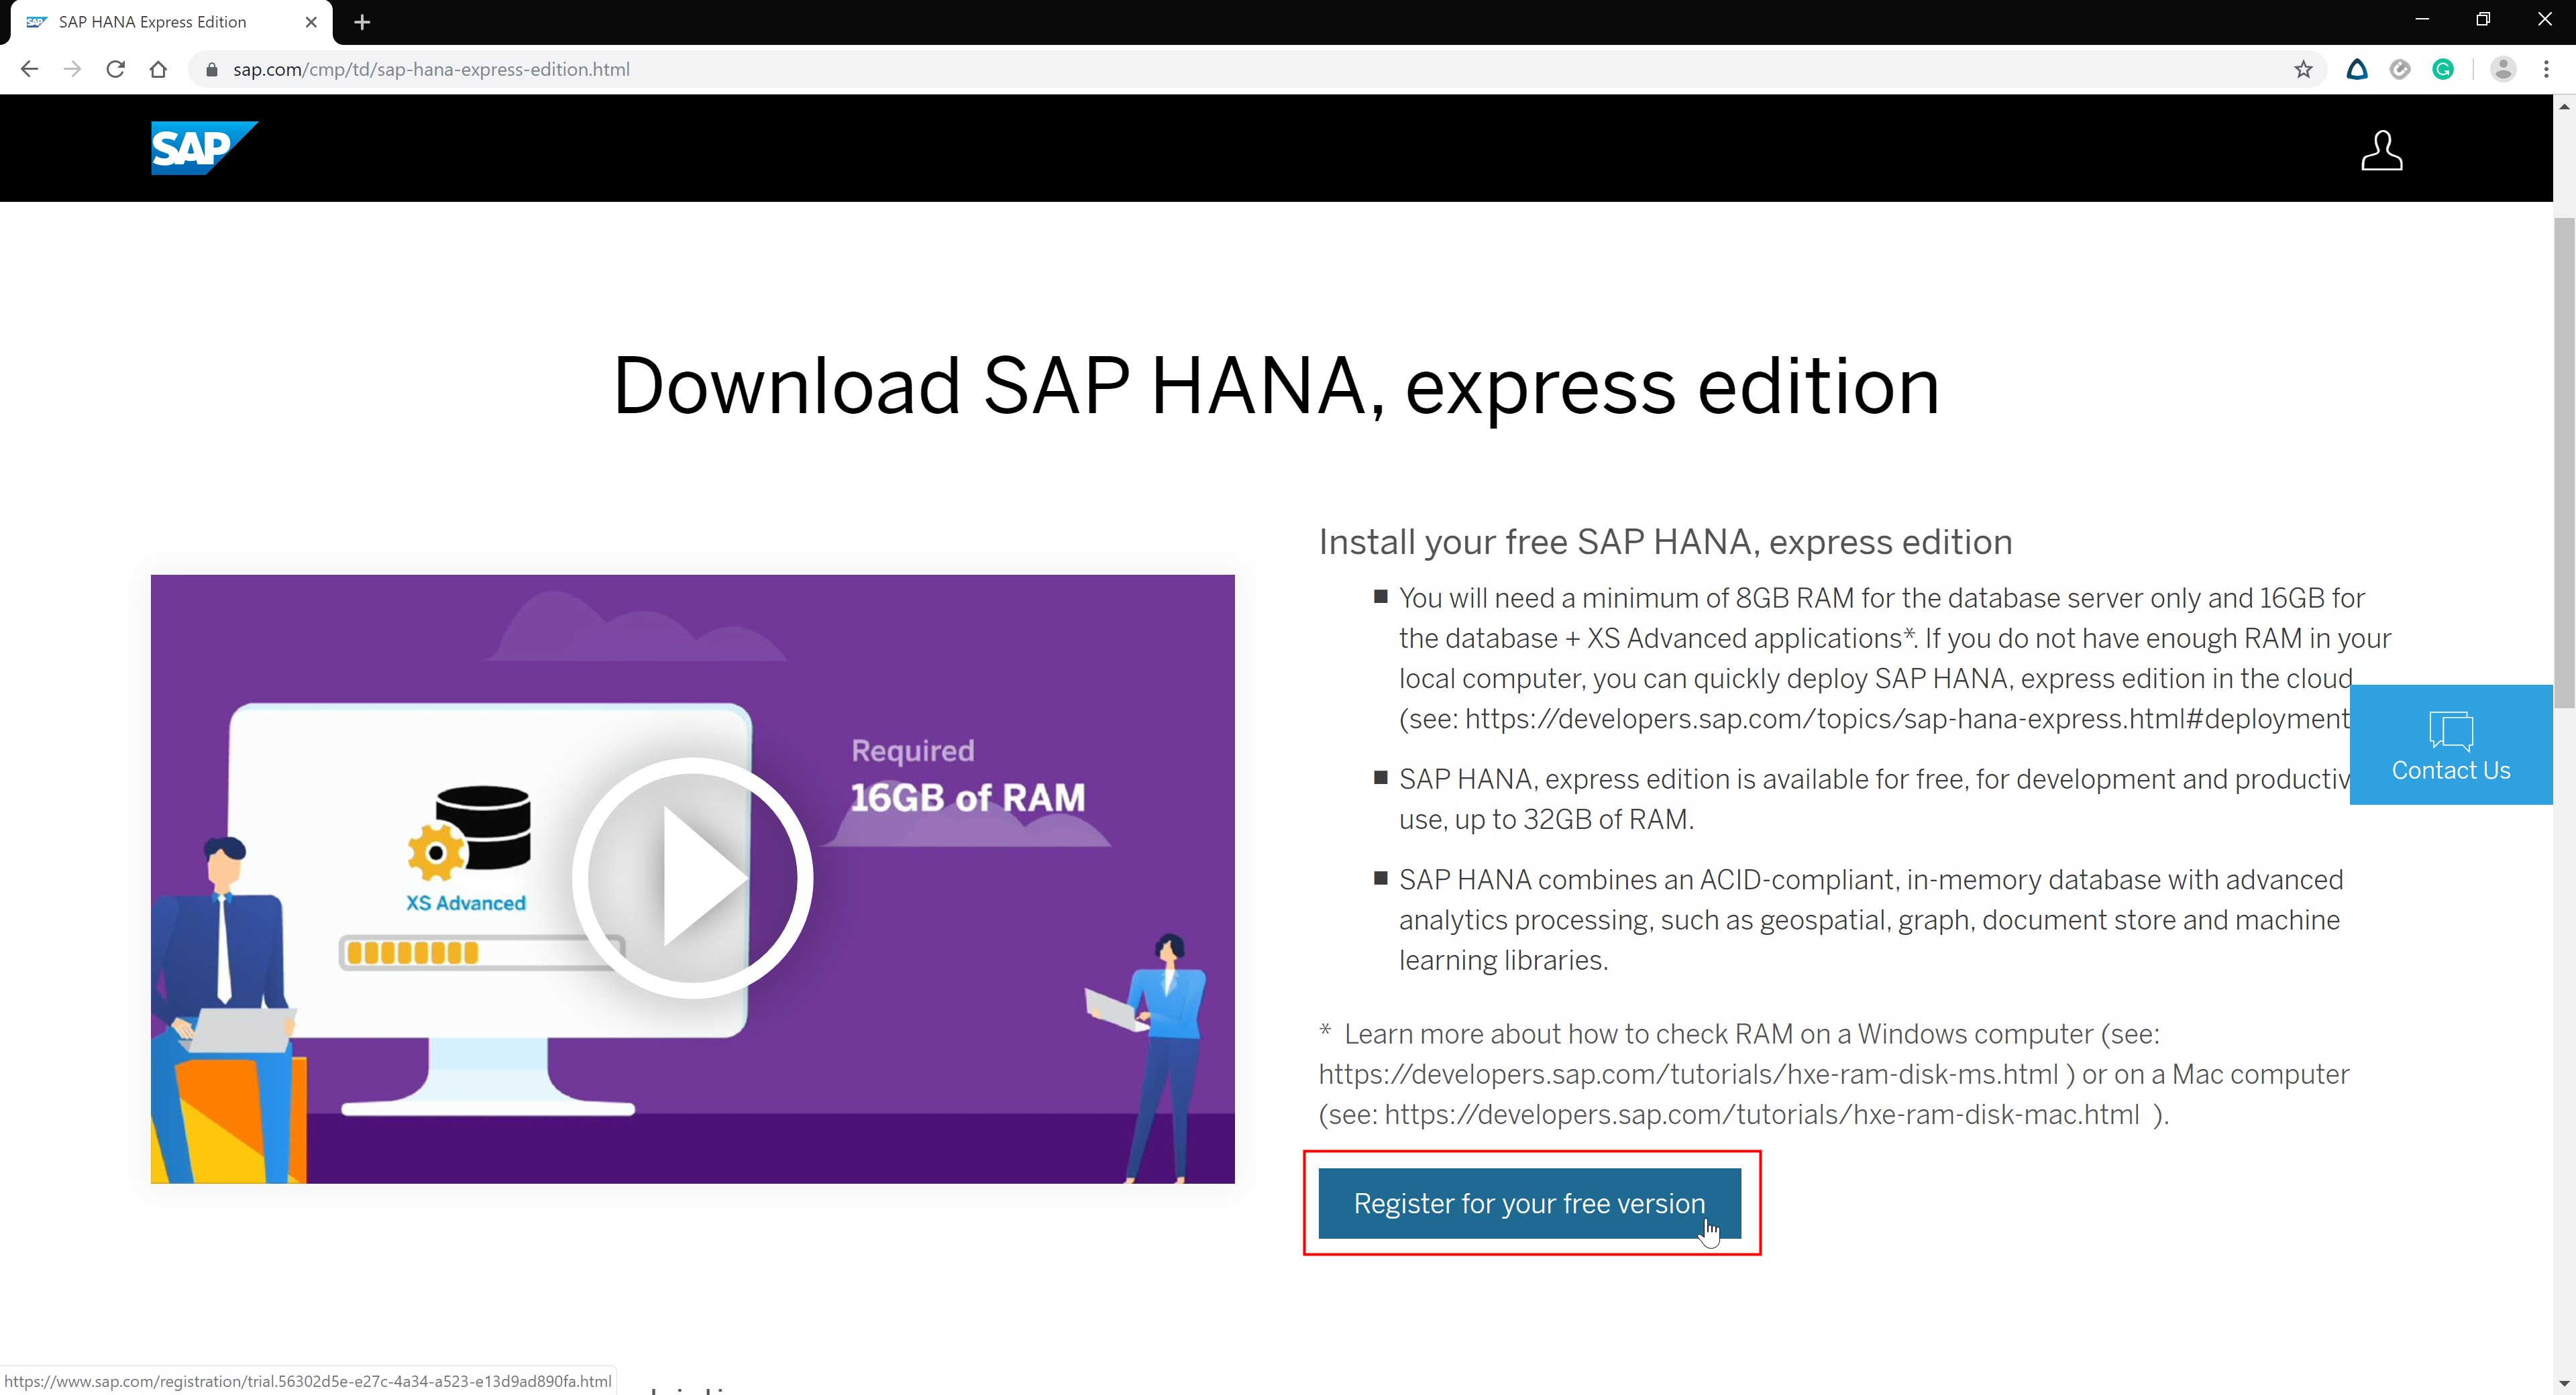Click the scrollbar up arrow

(2564, 106)
